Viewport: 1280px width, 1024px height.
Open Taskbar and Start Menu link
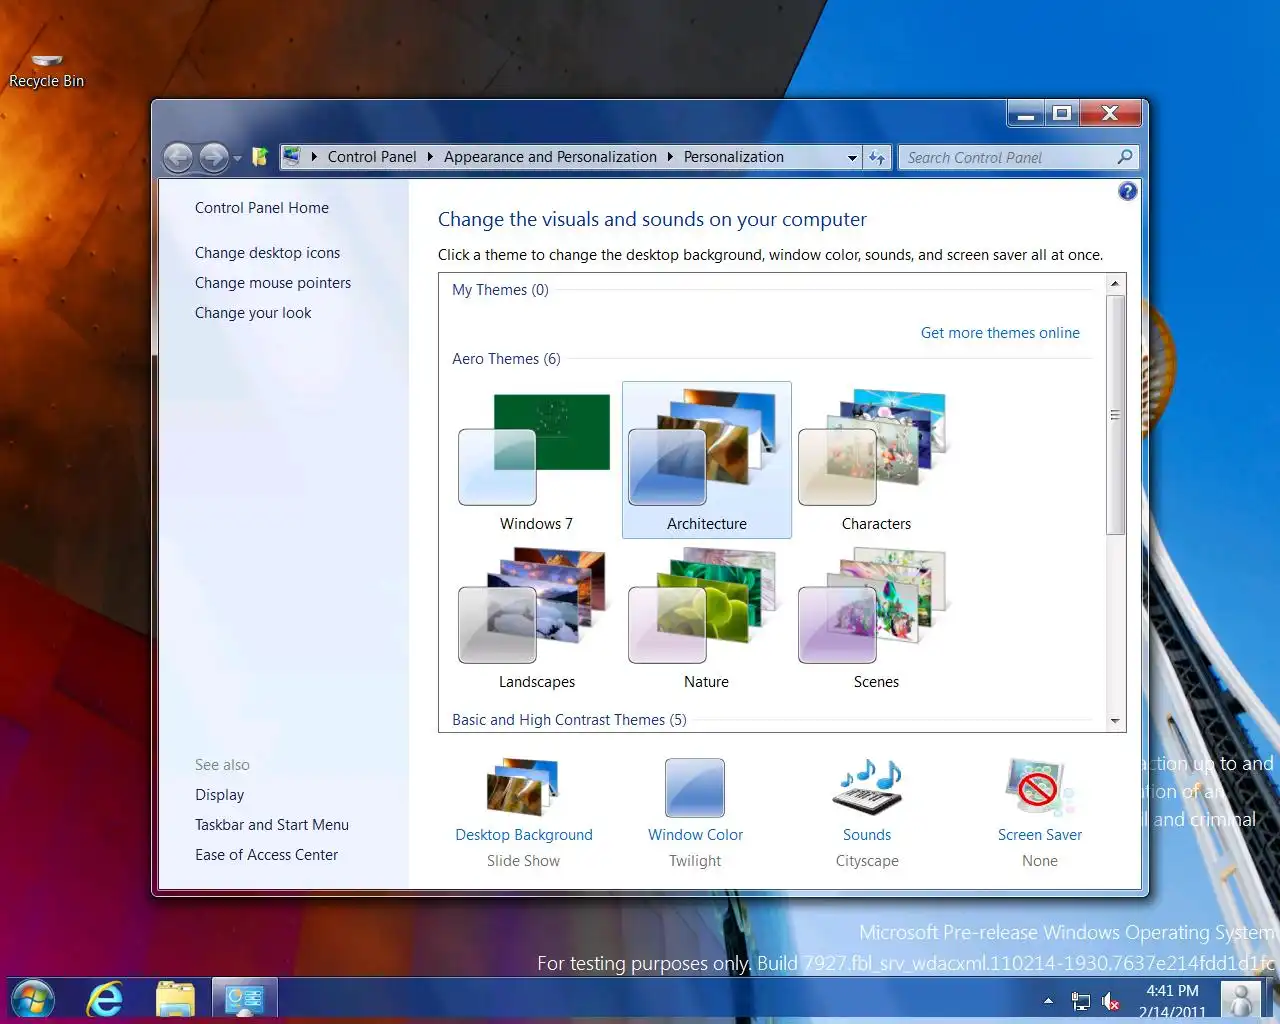[272, 825]
